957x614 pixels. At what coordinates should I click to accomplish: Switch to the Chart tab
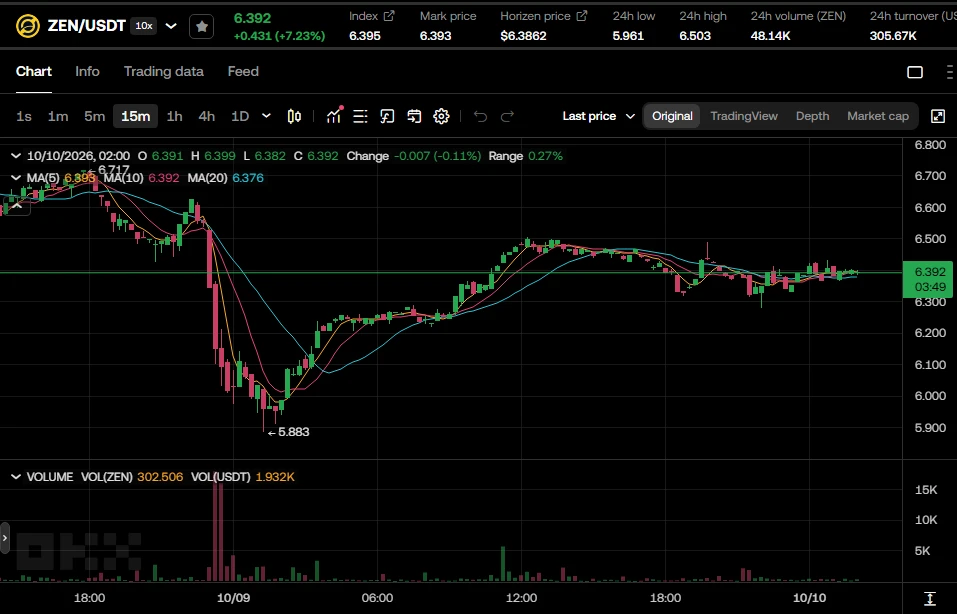click(x=34, y=71)
